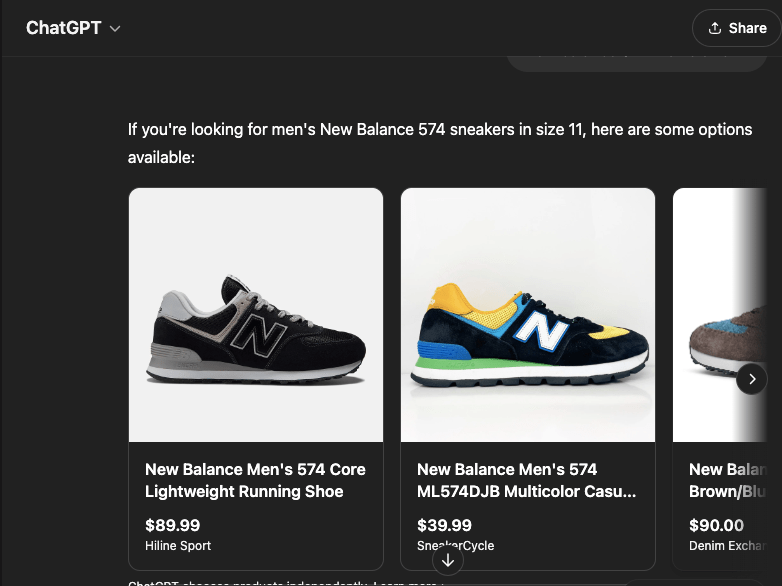Click the 574 Core Lightweight Running Shoe title
782x586 pixels.
255,480
